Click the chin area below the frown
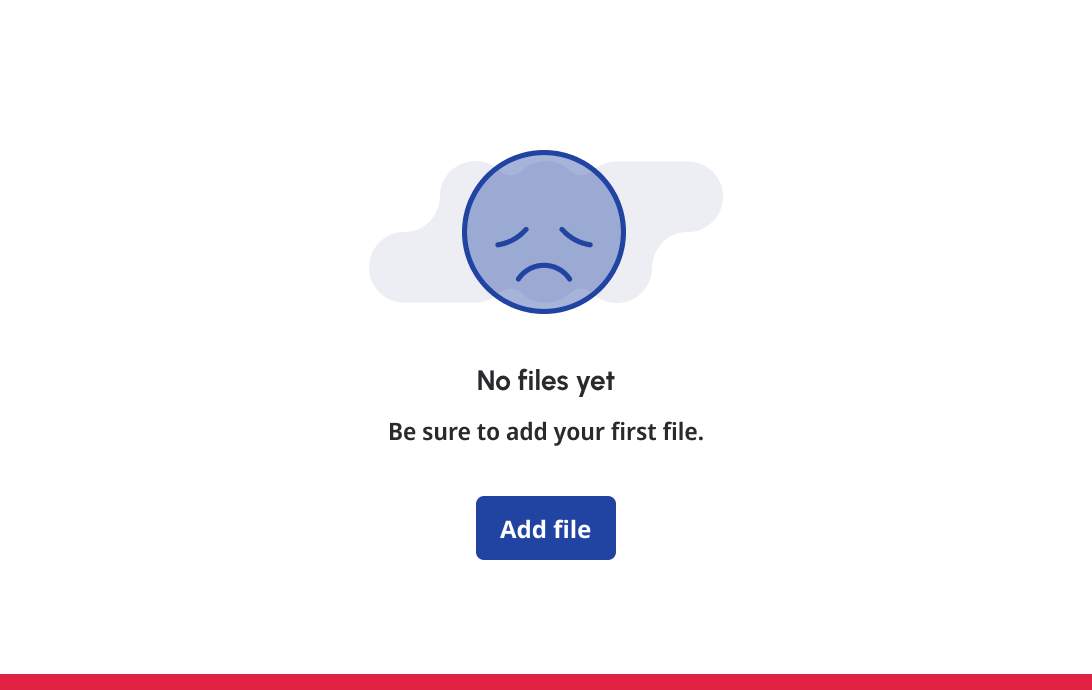1092x690 pixels. point(544,296)
